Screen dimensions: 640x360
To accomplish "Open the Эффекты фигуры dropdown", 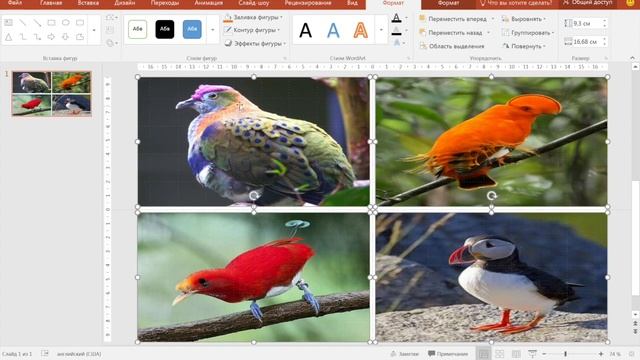I will pyautogui.click(x=255, y=43).
